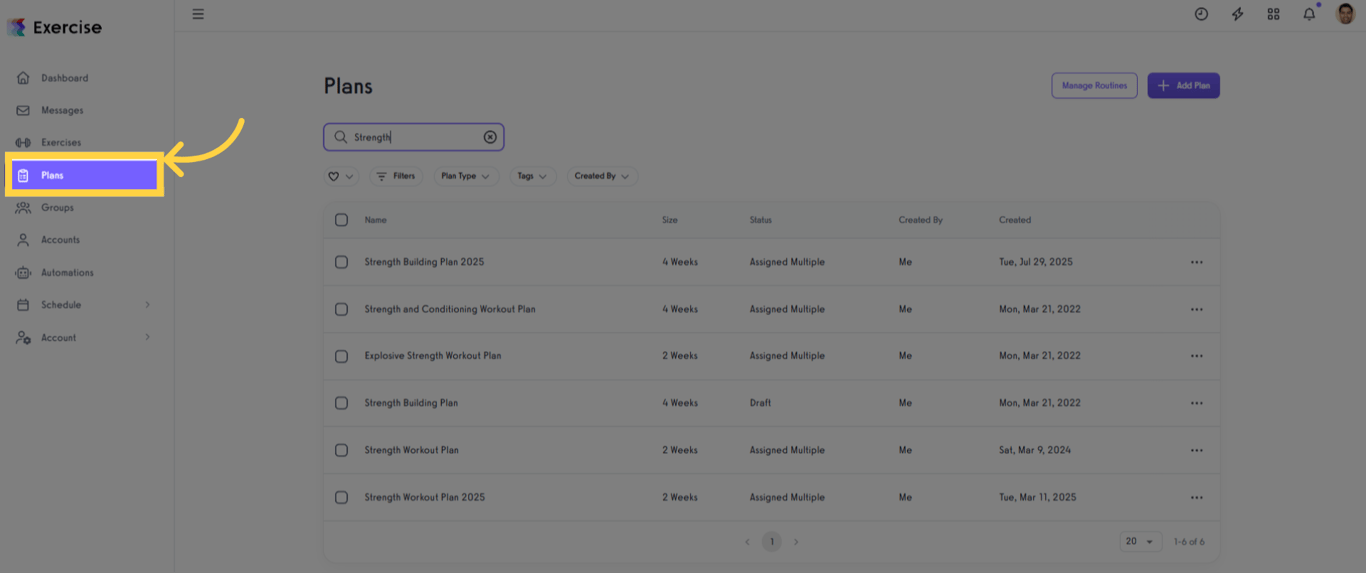Click the magnifier search icon
Image resolution: width=1366 pixels, height=573 pixels.
(340, 137)
